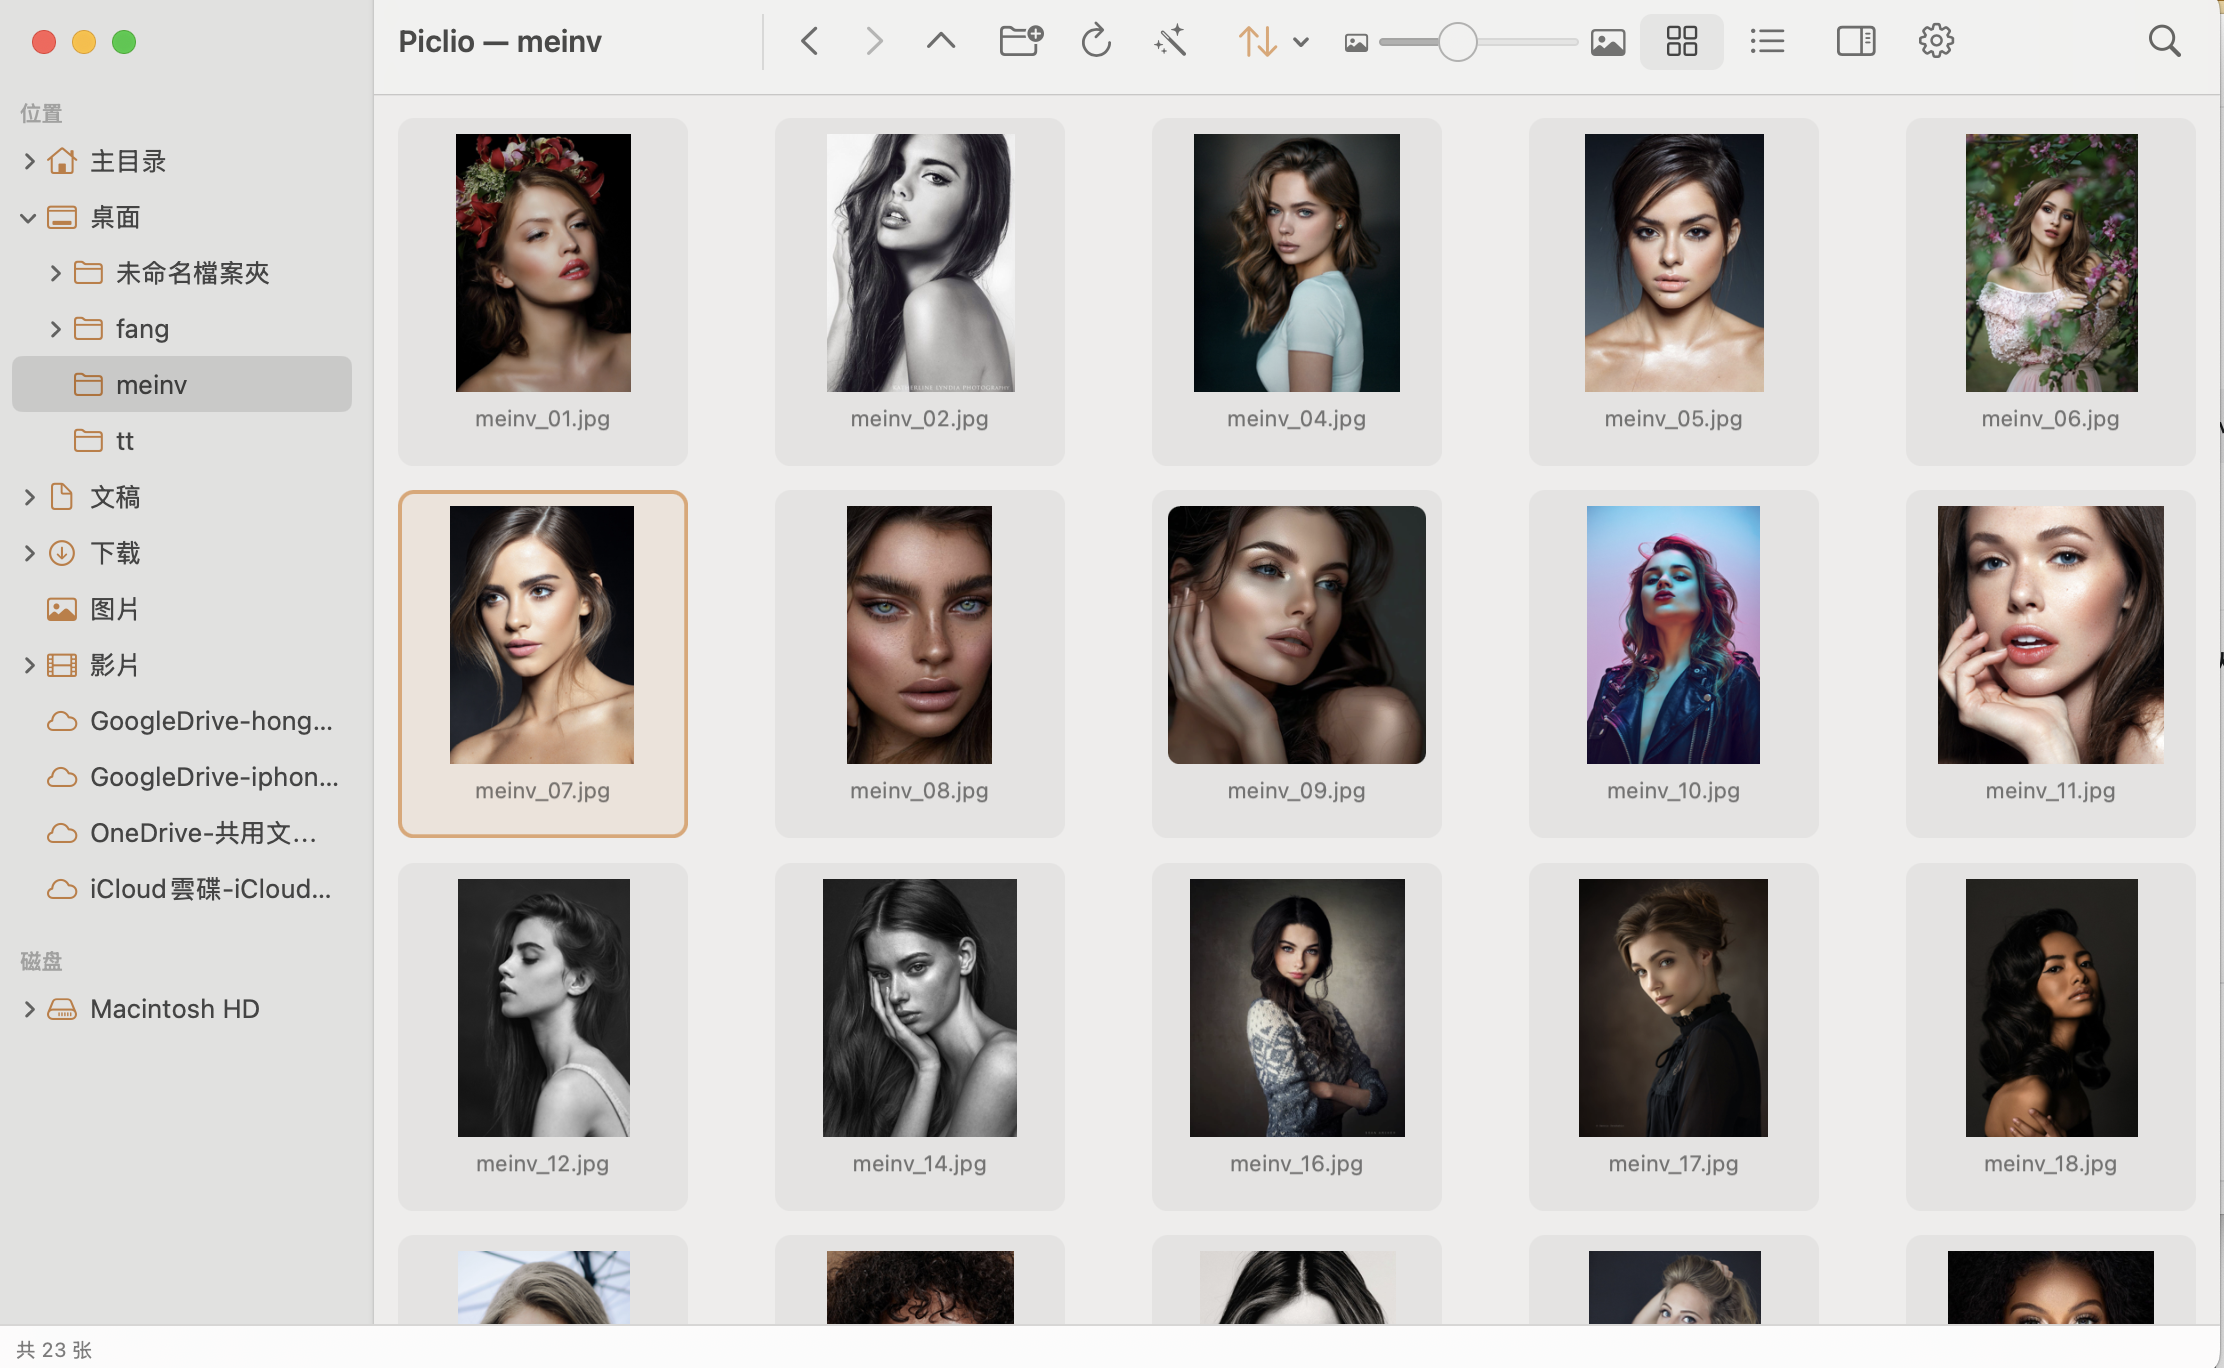Image resolution: width=2224 pixels, height=1368 pixels.
Task: Select thumbnail meinv_09.jpg
Action: point(1297,664)
